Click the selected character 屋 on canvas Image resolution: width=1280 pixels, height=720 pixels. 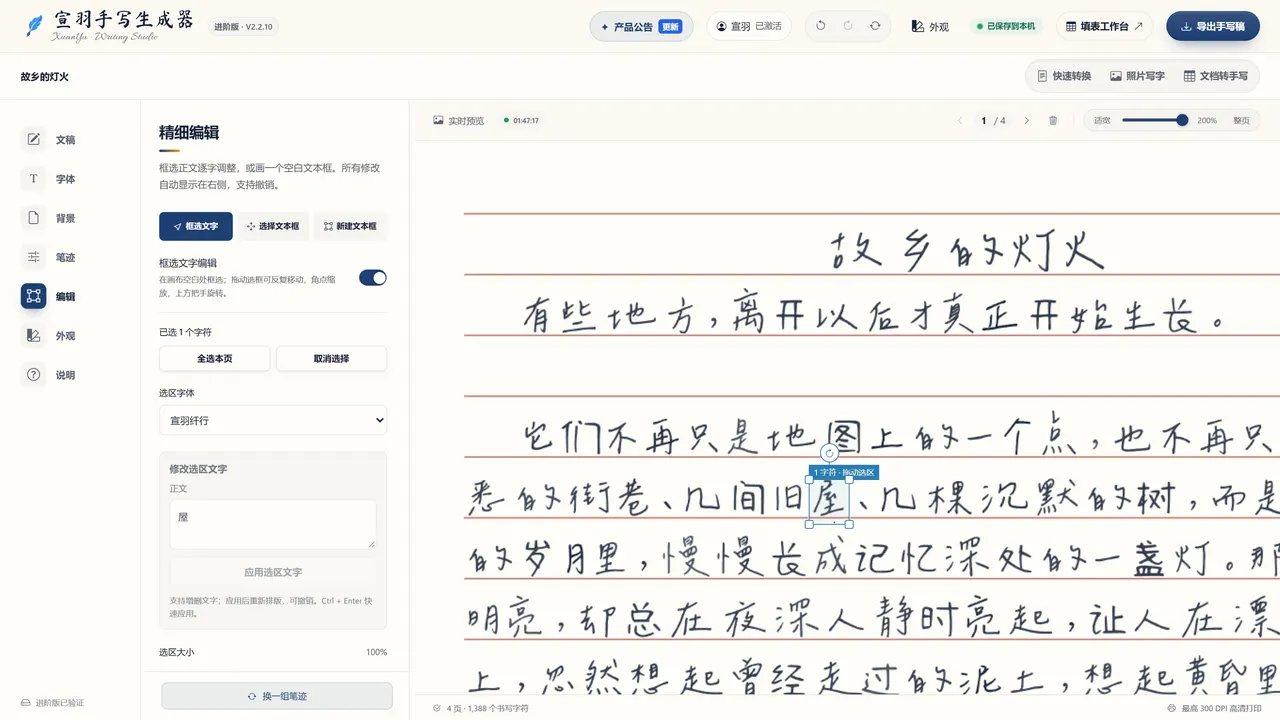pos(829,501)
